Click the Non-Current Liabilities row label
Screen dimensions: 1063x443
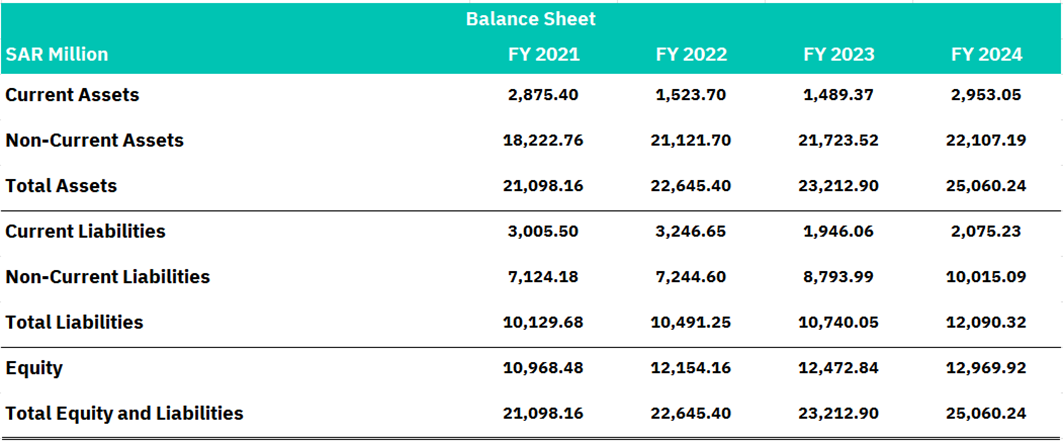(x=108, y=277)
